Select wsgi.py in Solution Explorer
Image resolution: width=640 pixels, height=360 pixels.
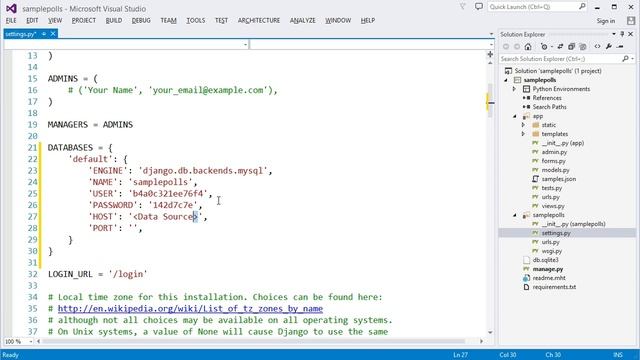tap(552, 251)
